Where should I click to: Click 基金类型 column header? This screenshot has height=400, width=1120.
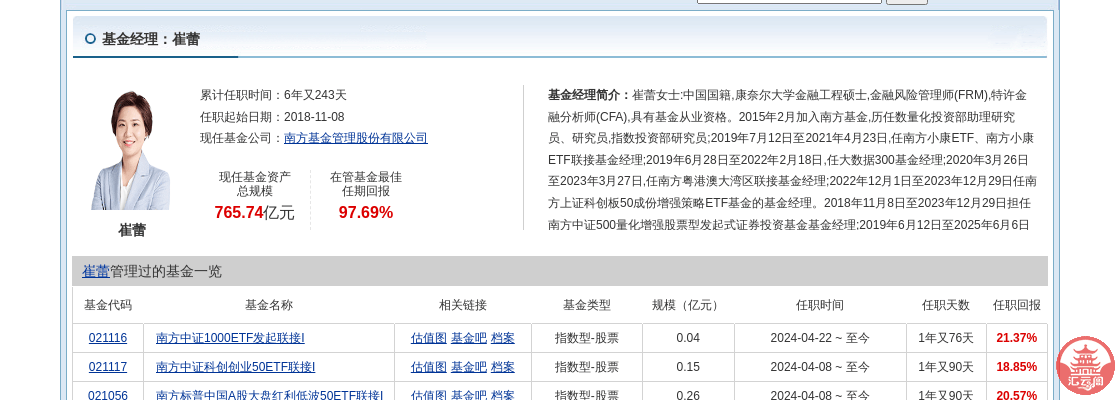(587, 305)
